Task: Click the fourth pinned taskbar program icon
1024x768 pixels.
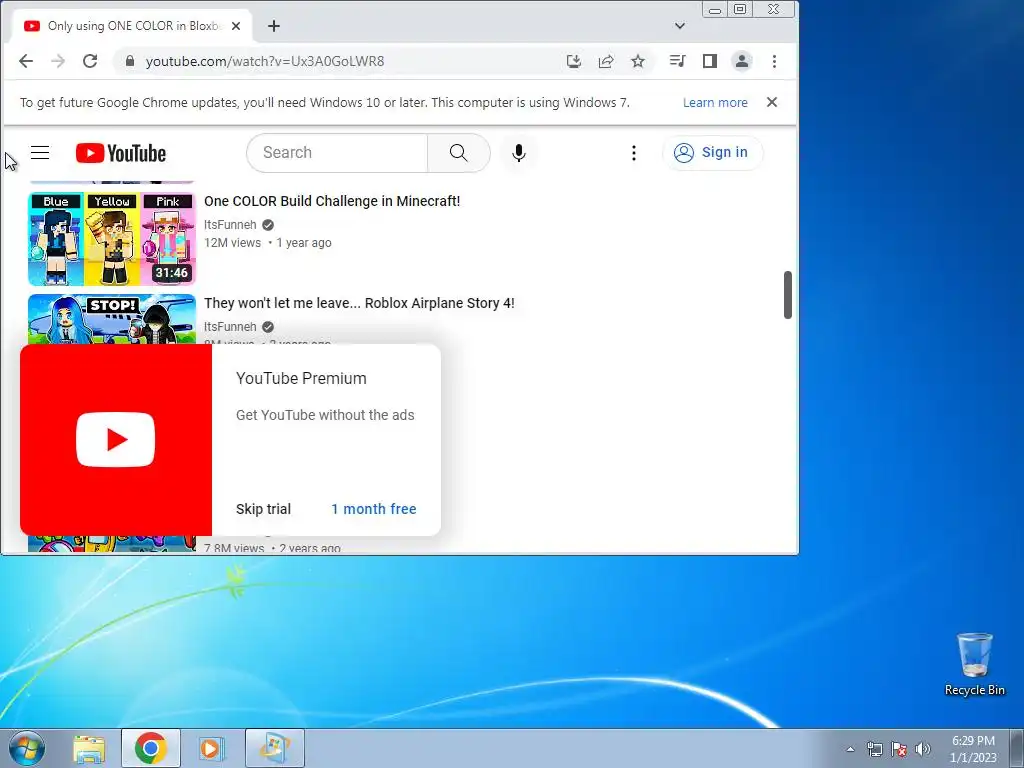Action: [x=274, y=748]
